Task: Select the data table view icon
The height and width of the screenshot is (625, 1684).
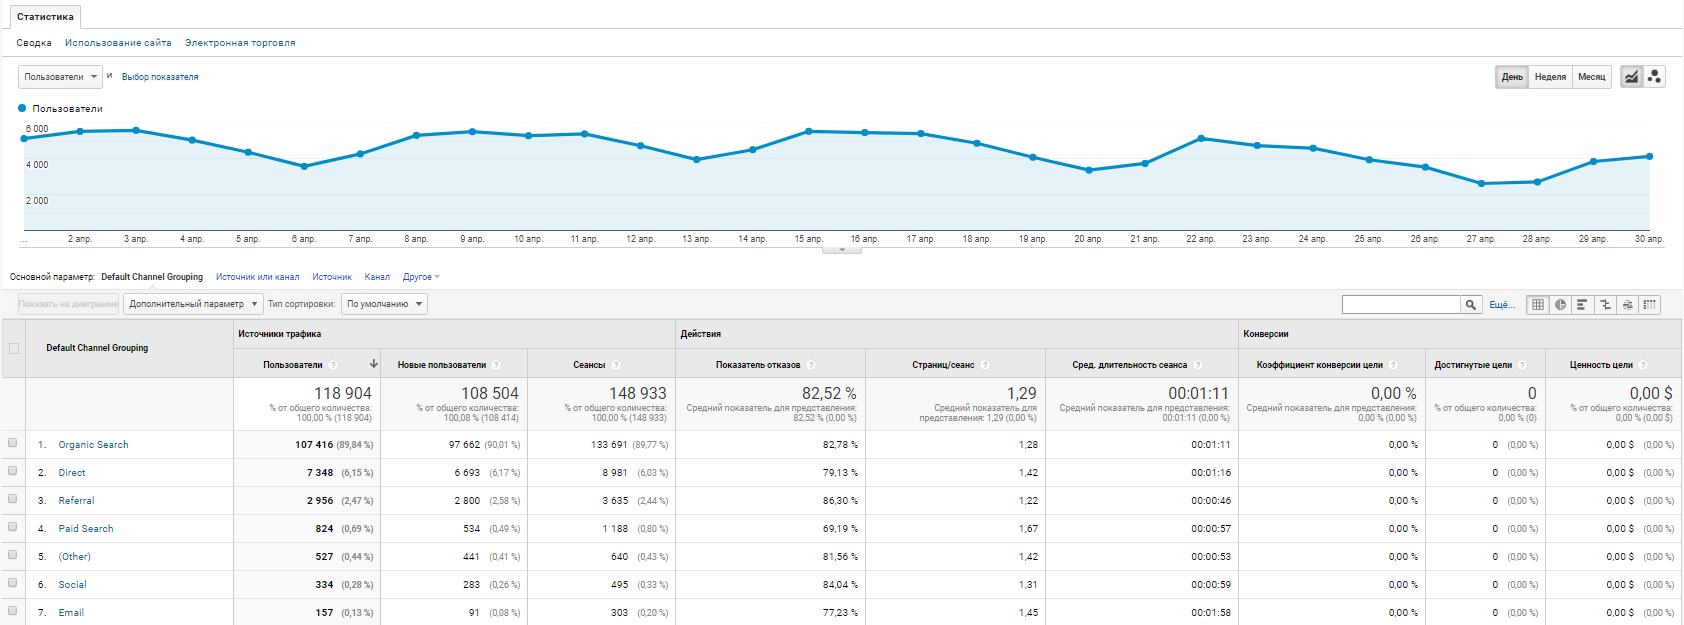Action: [1538, 305]
